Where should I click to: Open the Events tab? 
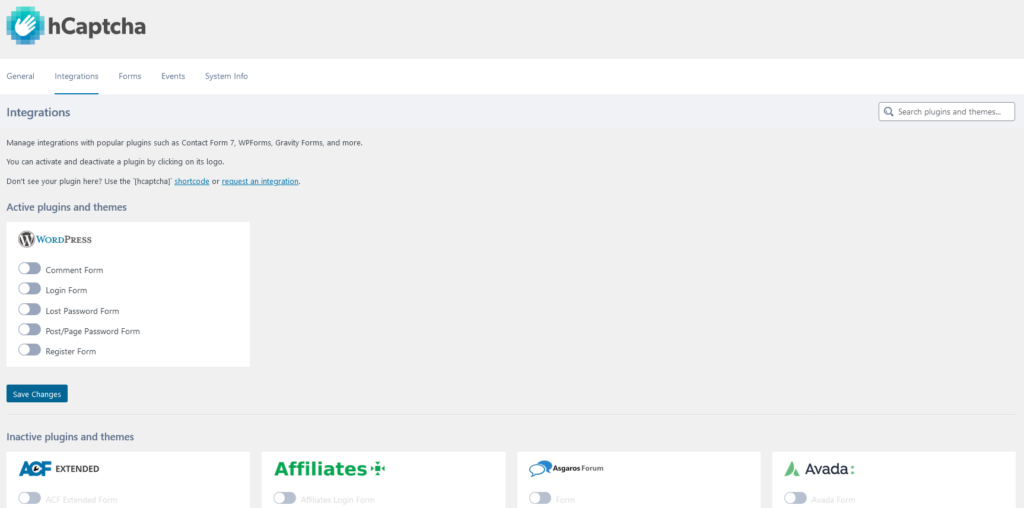[173, 76]
